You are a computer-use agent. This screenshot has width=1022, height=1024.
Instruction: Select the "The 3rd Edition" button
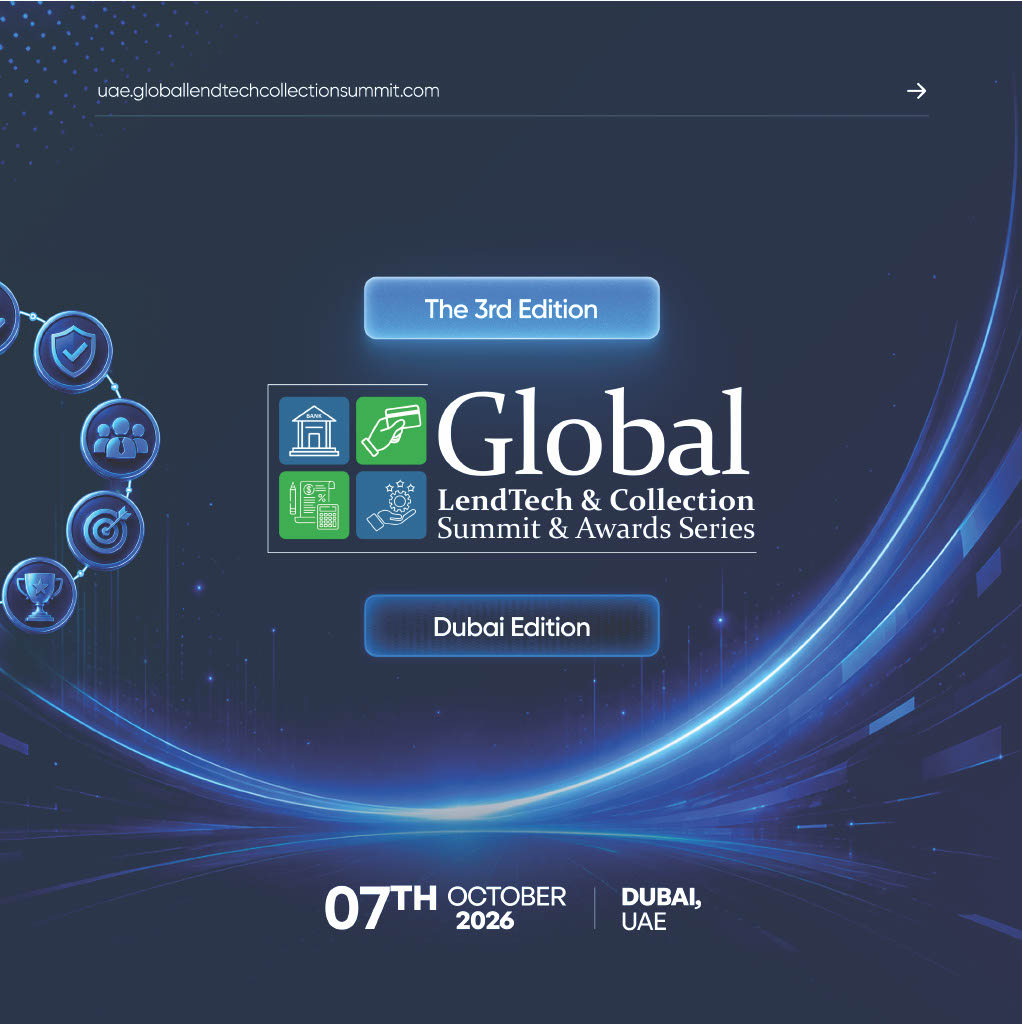pyautogui.click(x=511, y=308)
